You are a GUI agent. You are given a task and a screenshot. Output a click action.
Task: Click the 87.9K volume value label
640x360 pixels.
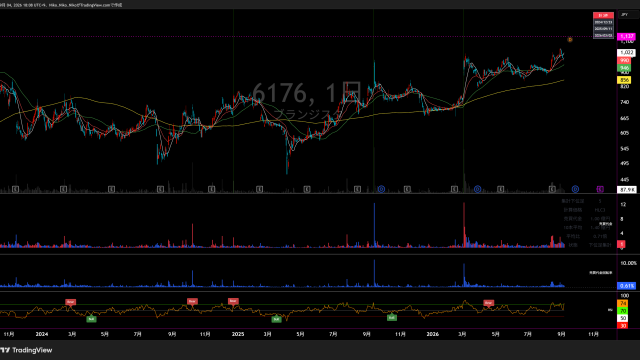coord(627,190)
